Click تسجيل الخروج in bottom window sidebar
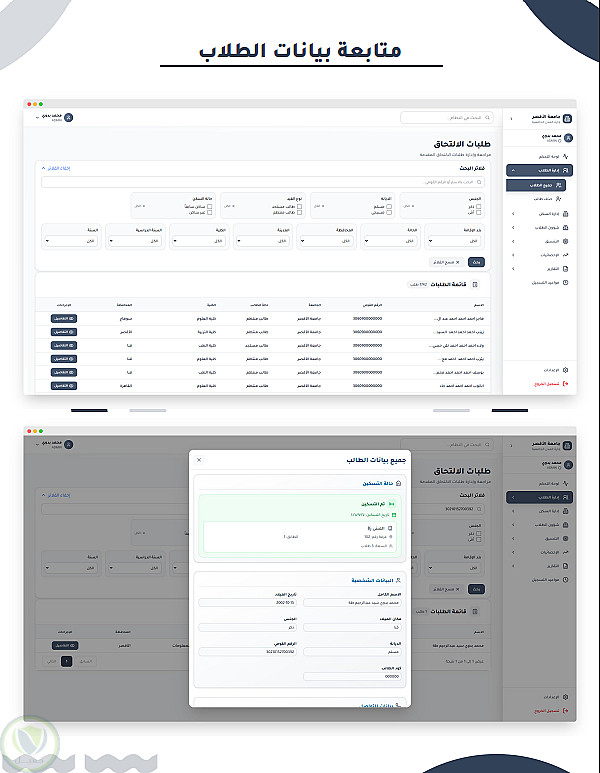Viewport: 600px width, 773px height. [551, 710]
